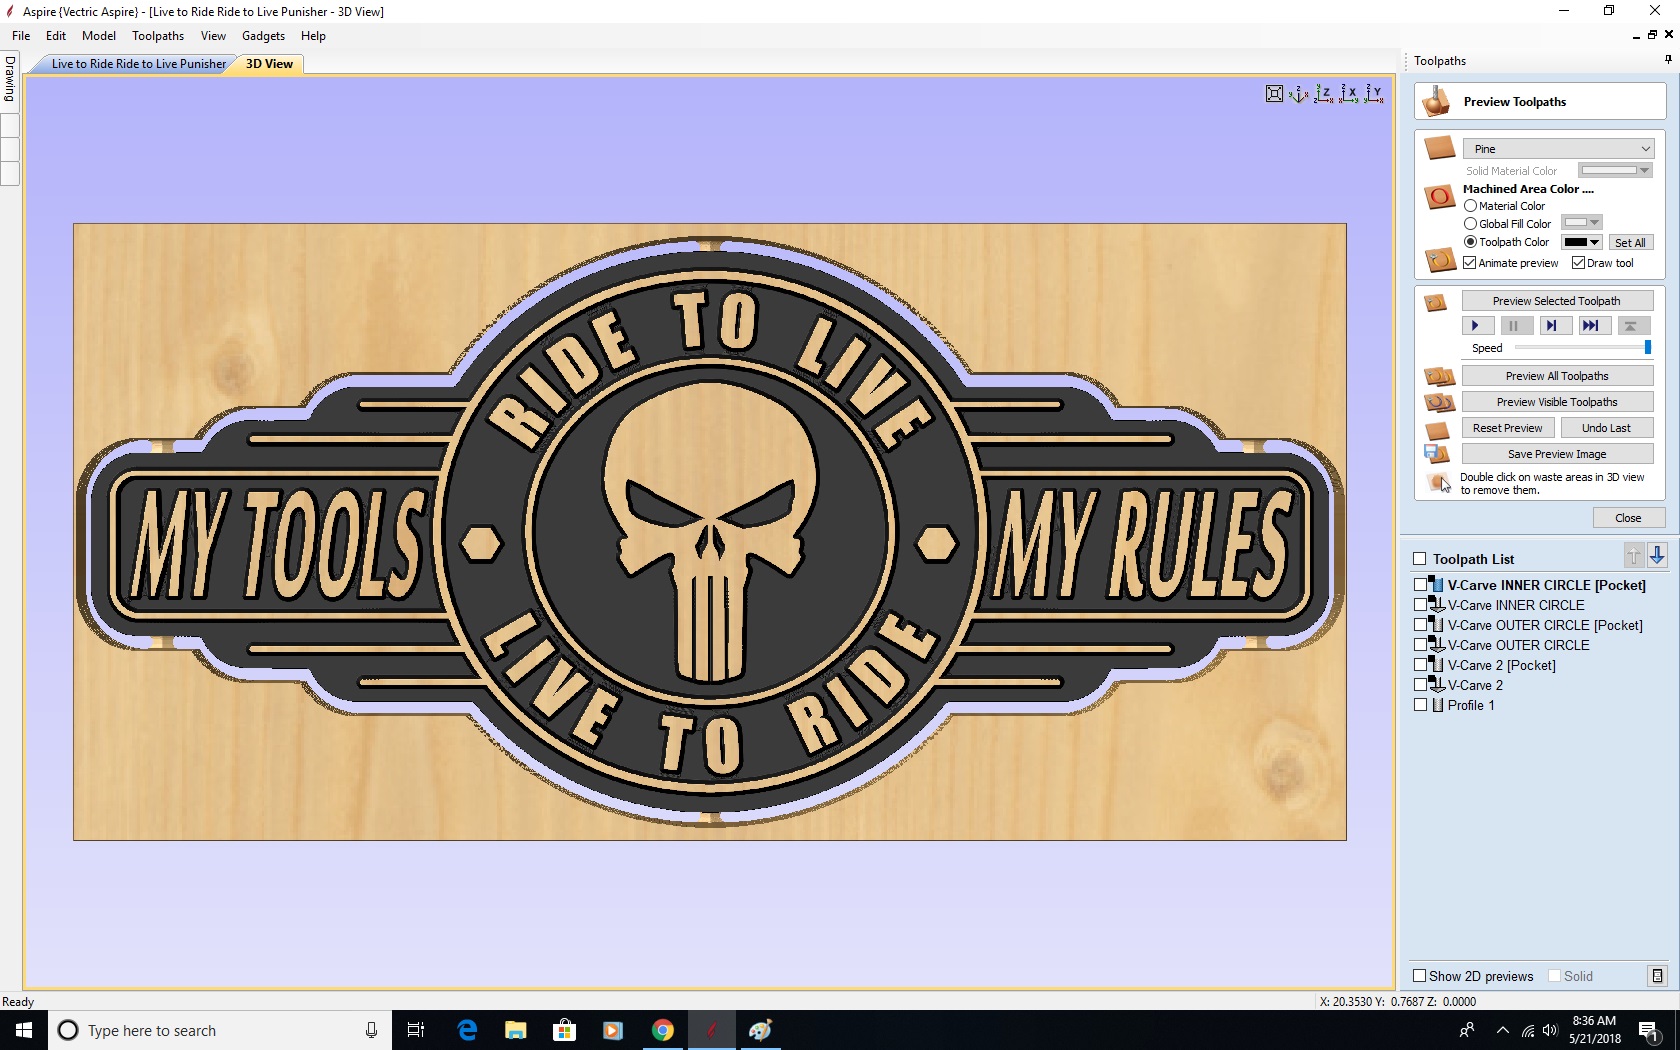This screenshot has height=1050, width=1680.
Task: Open Task View from taskbar
Action: [416, 1030]
